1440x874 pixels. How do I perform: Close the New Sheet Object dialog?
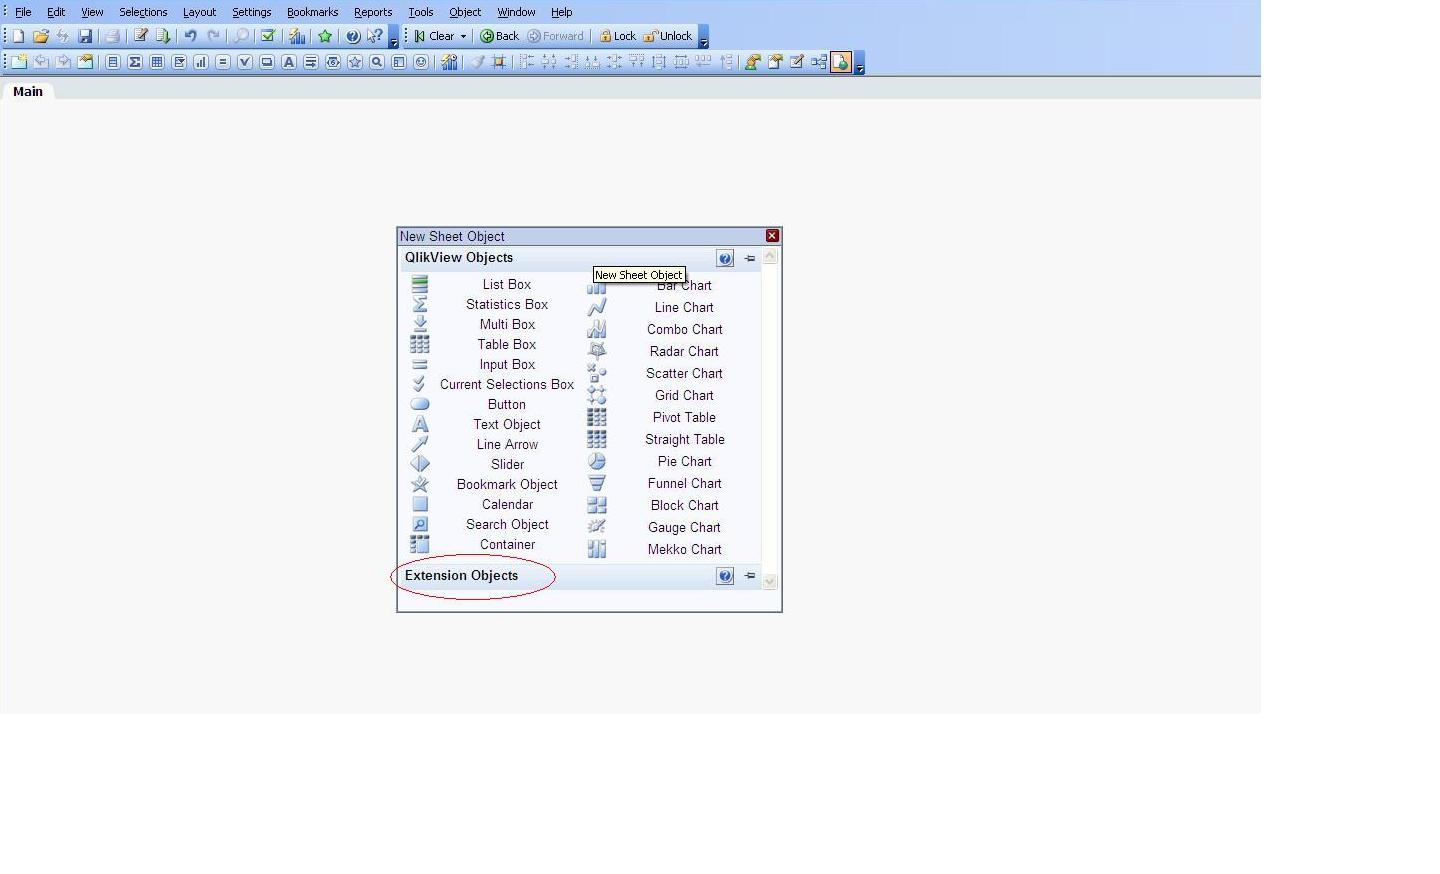pos(772,236)
